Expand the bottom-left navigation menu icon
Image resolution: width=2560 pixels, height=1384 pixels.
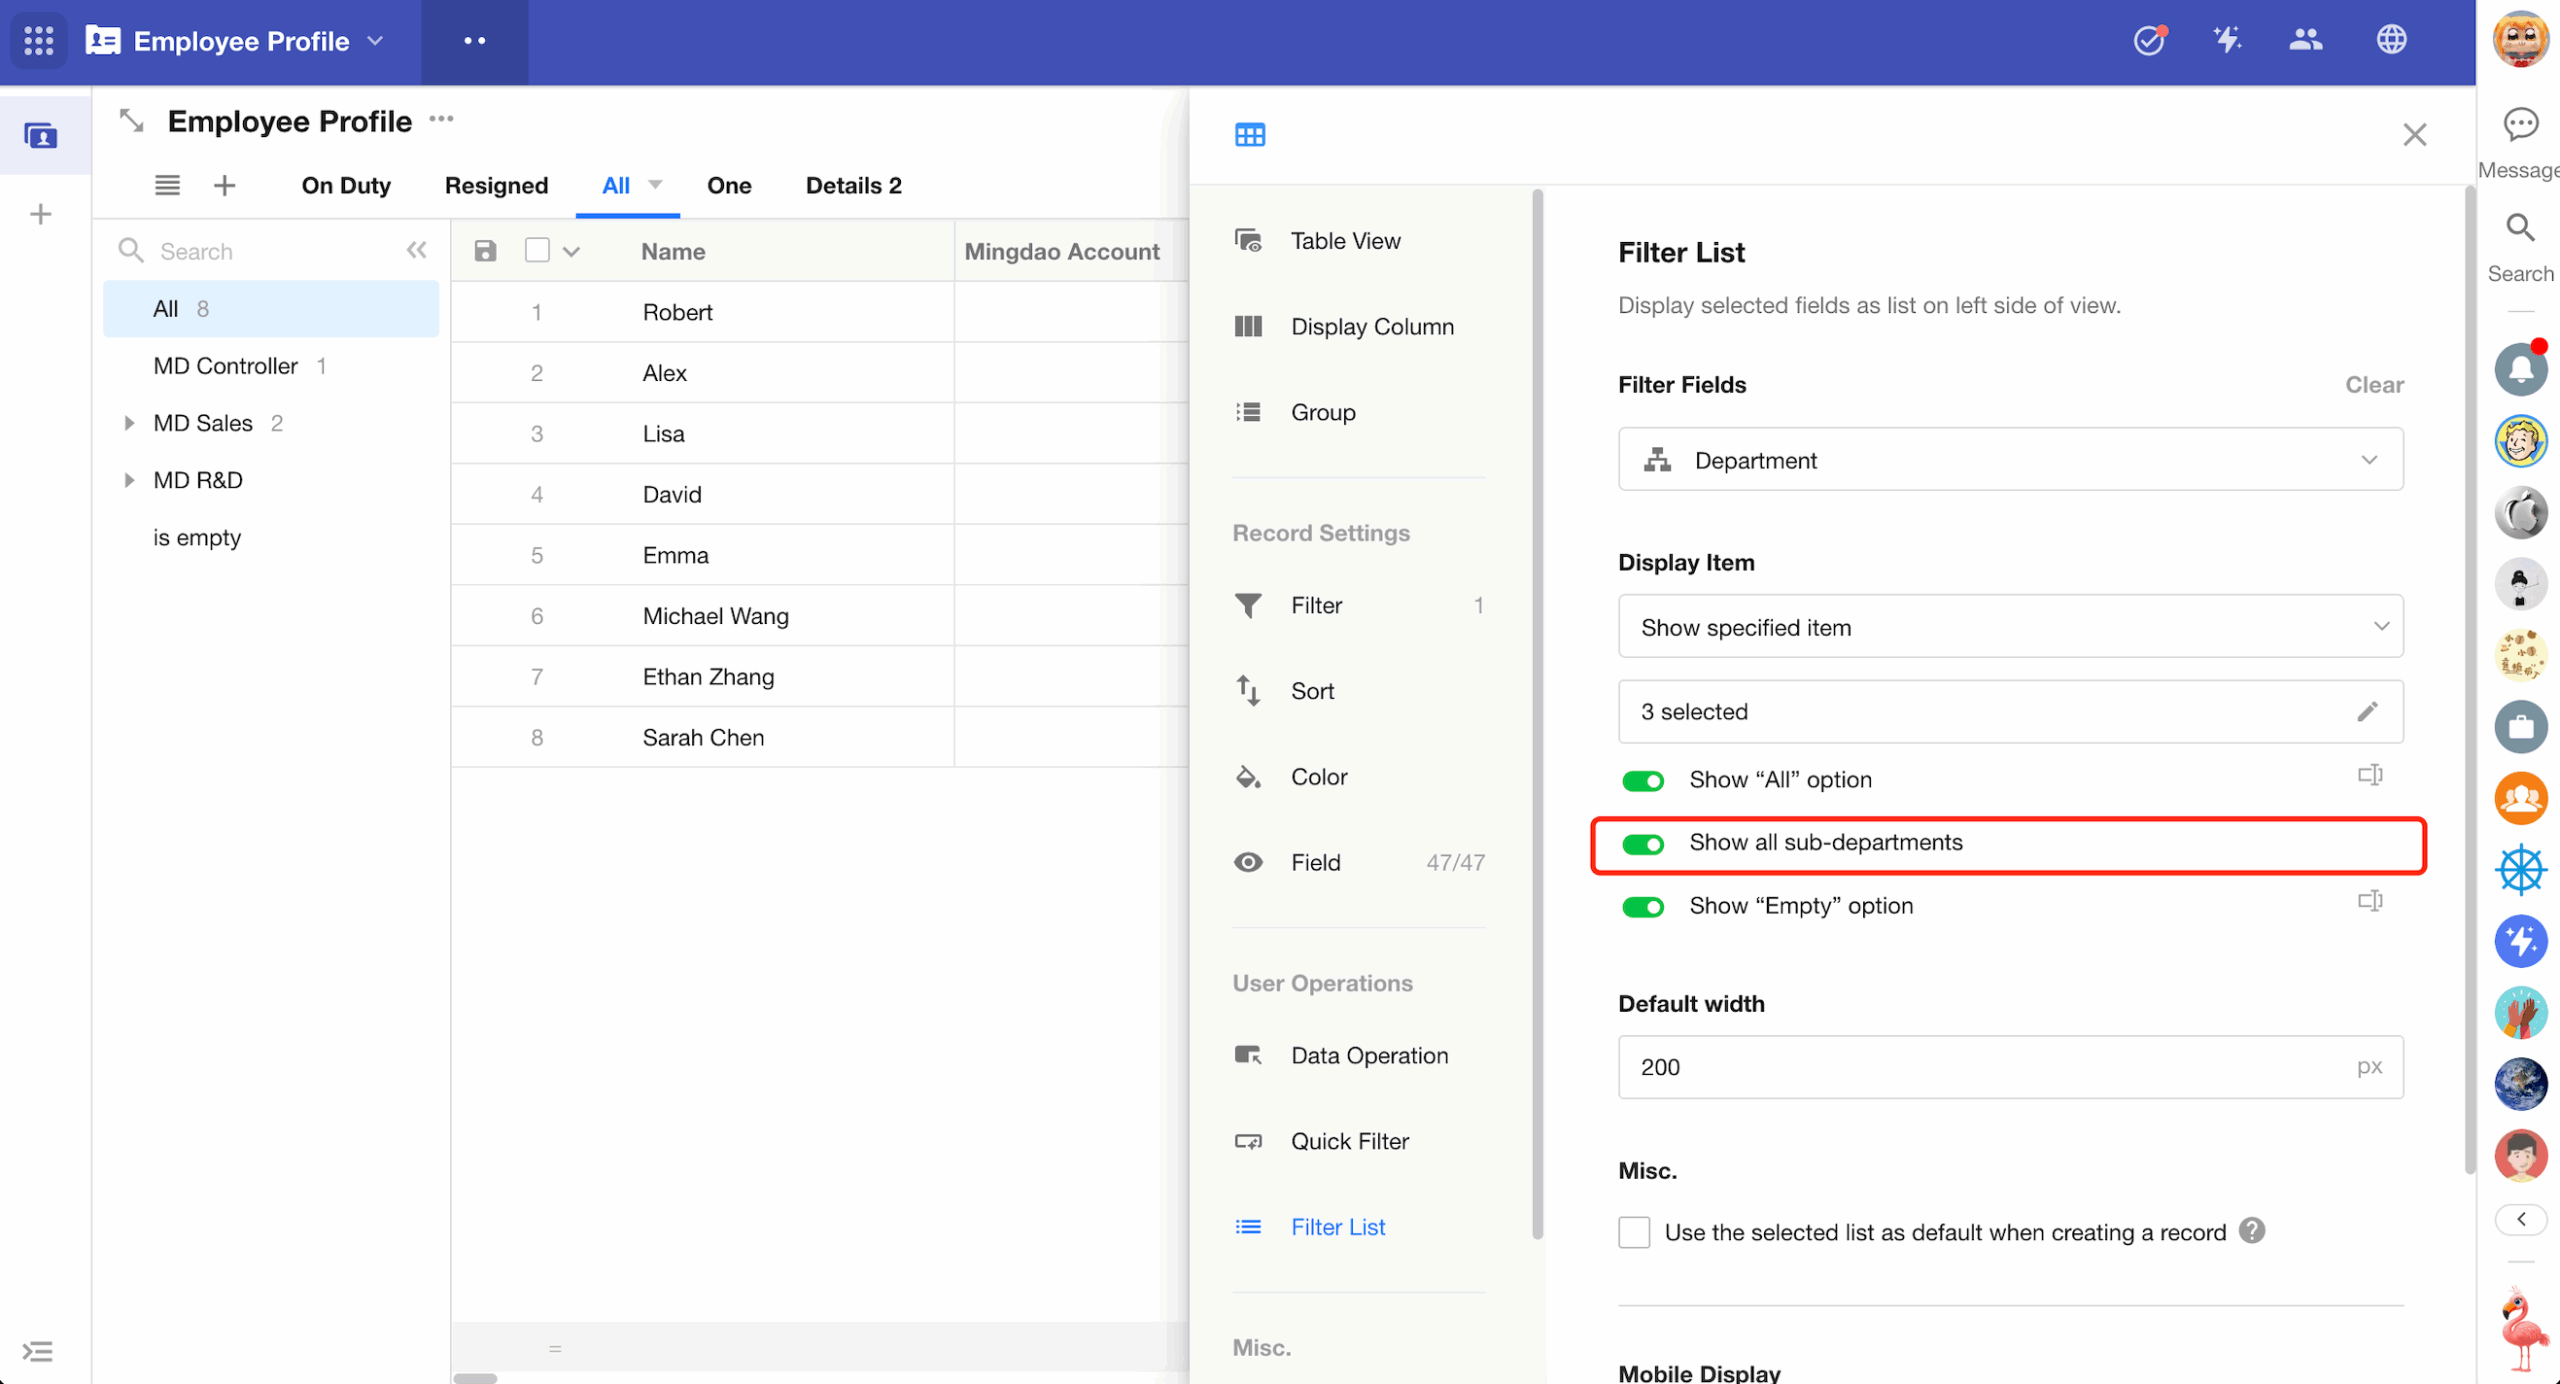(38, 1352)
